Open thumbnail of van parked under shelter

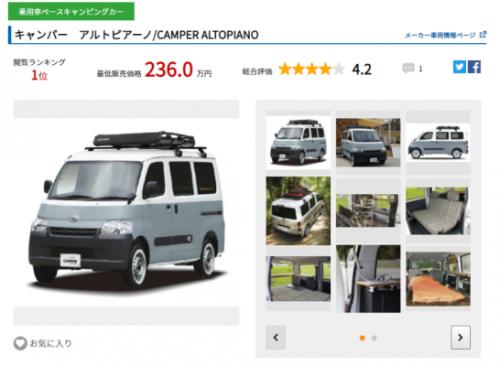368,142
